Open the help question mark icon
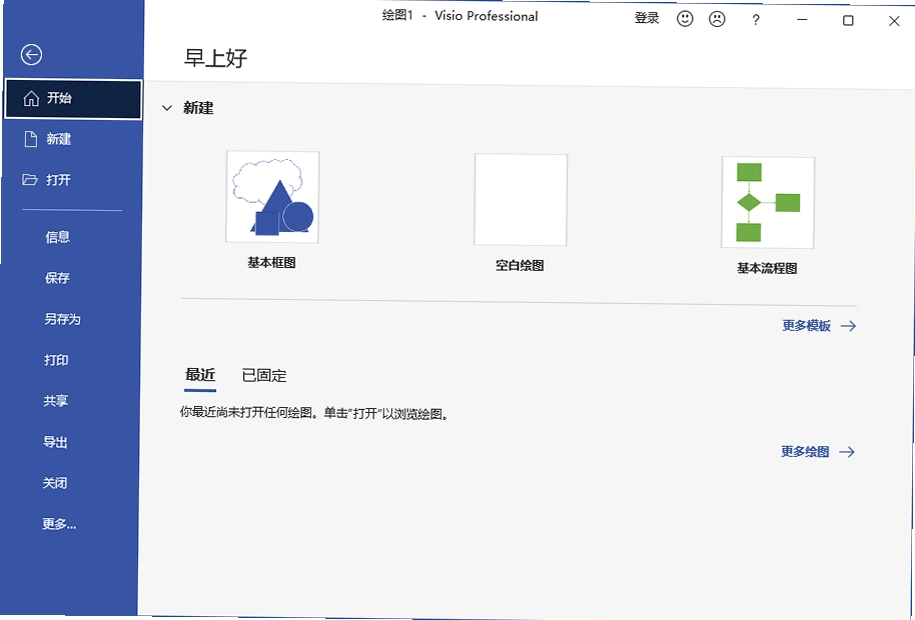The width and height of the screenshot is (915, 620). coord(756,20)
